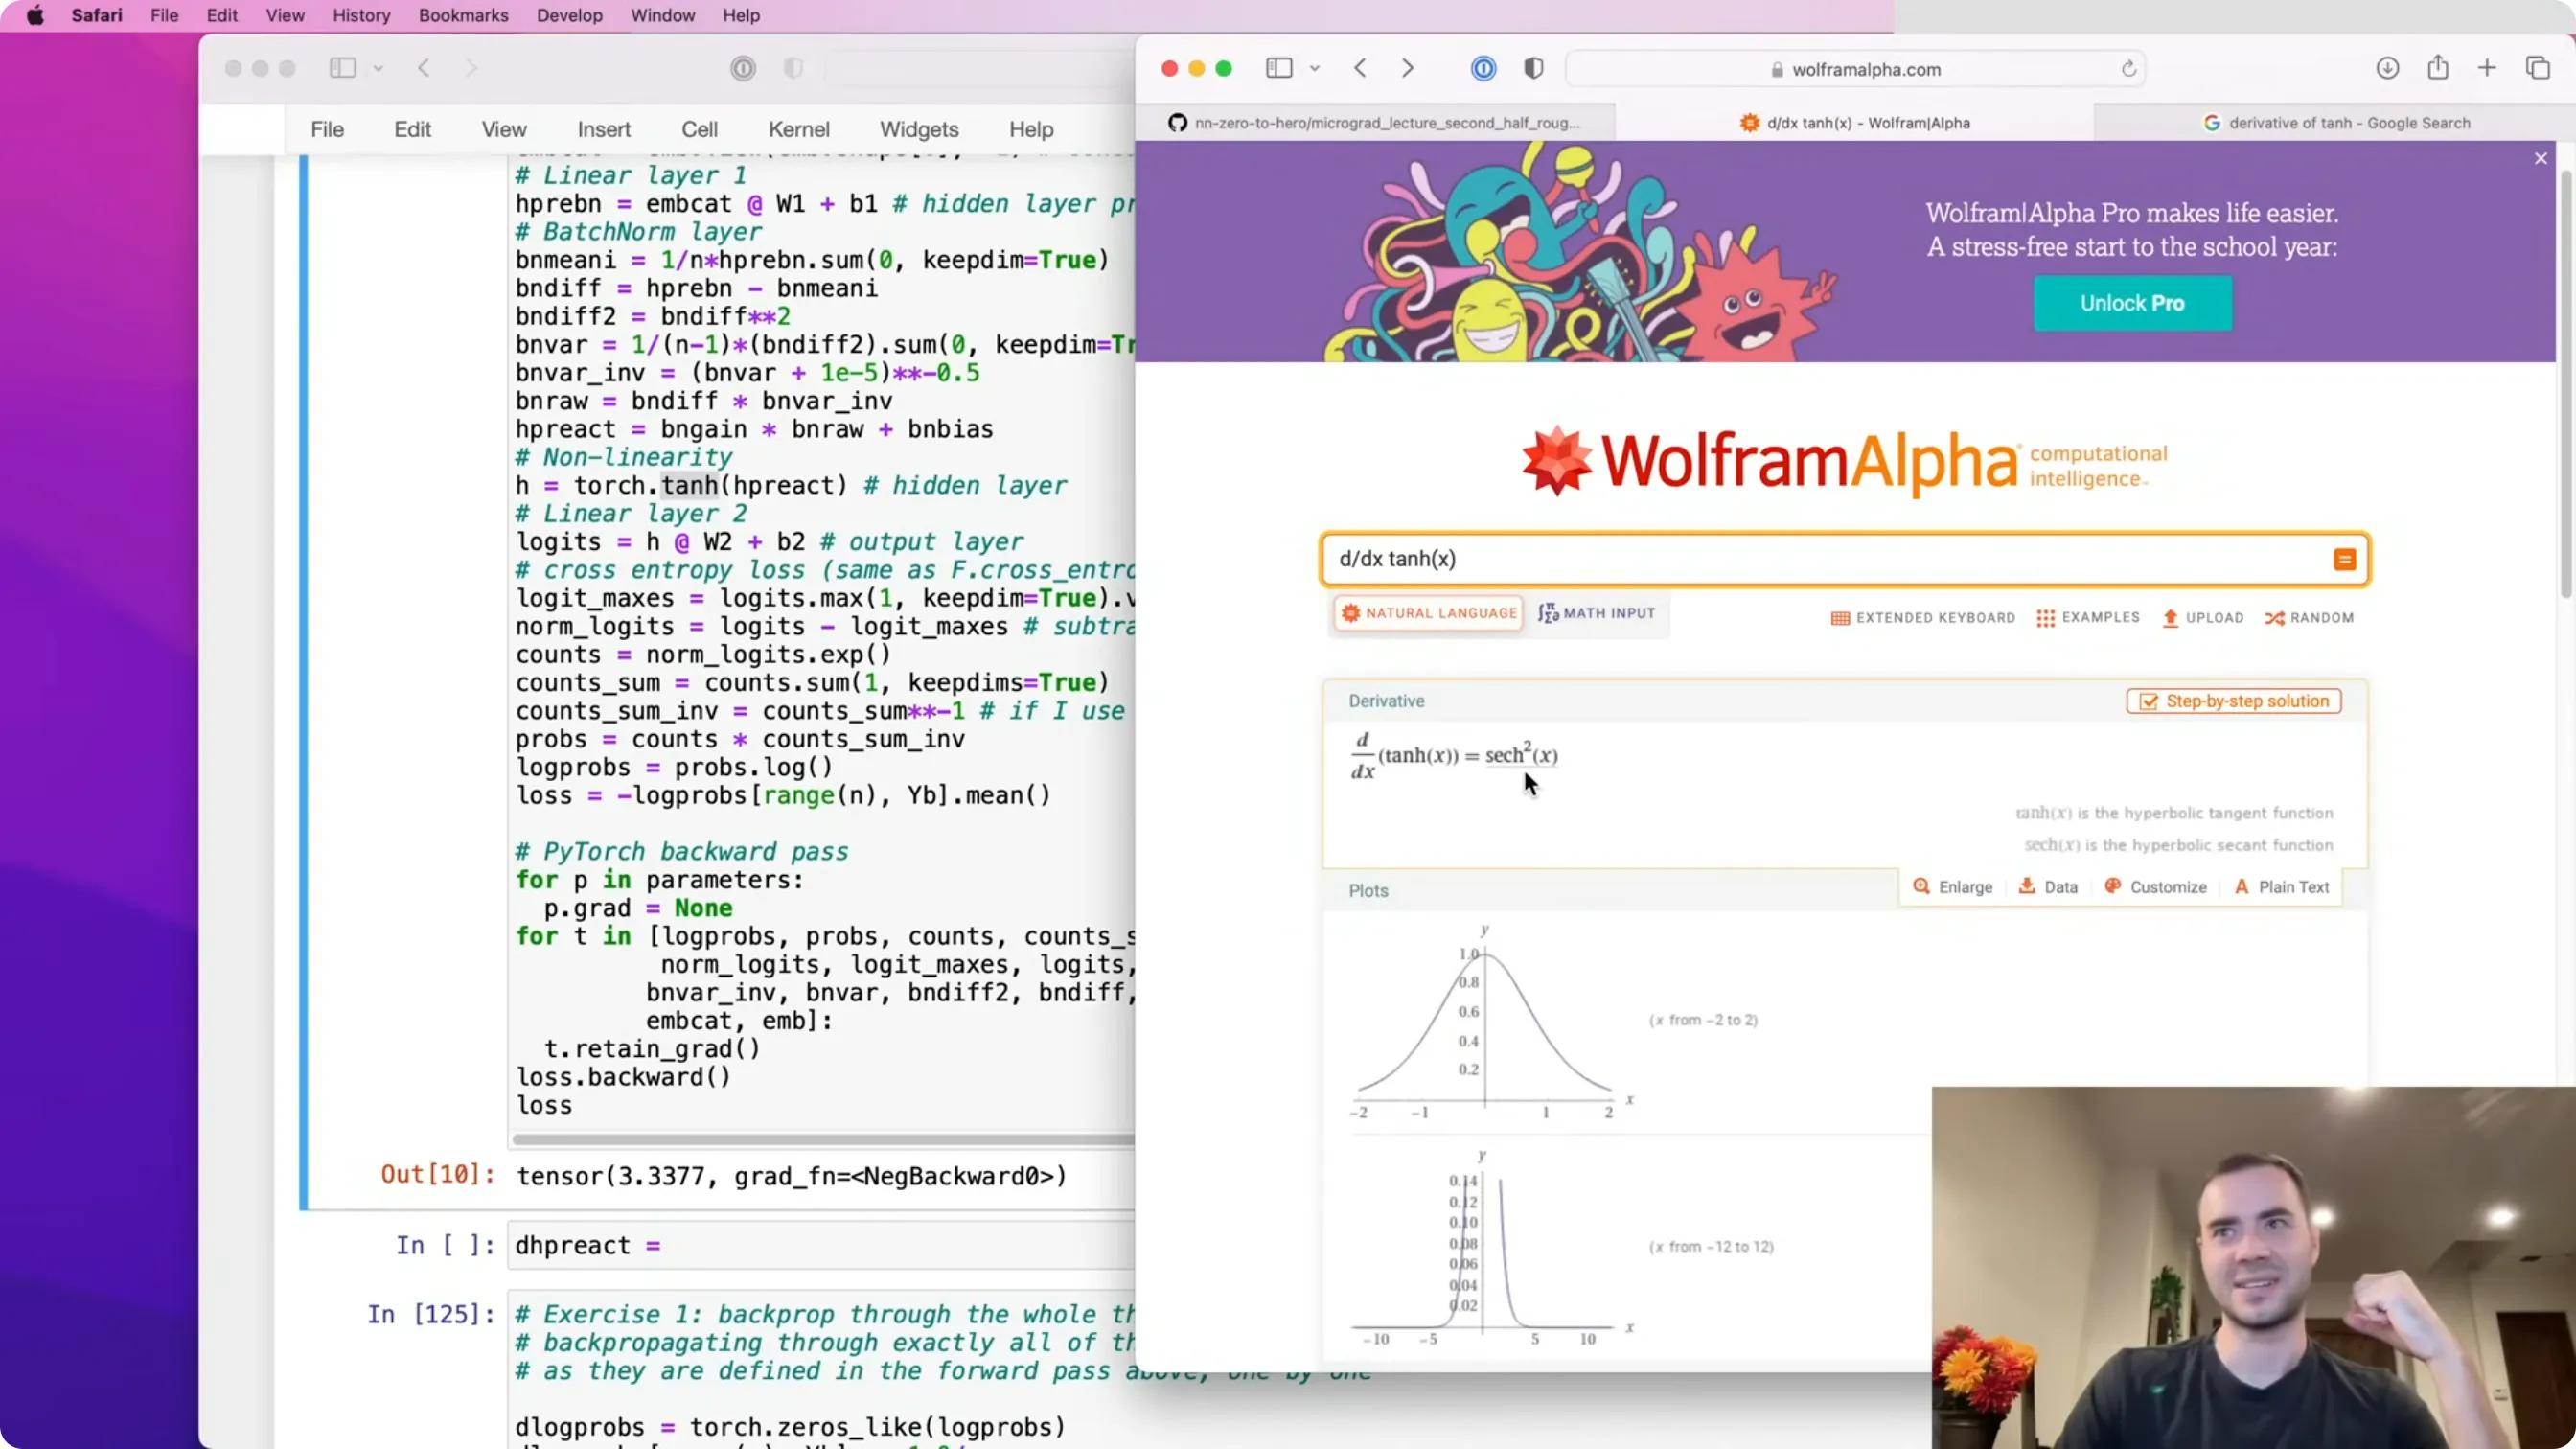Switch to Math Input mode
2576x1449 pixels.
[1597, 613]
